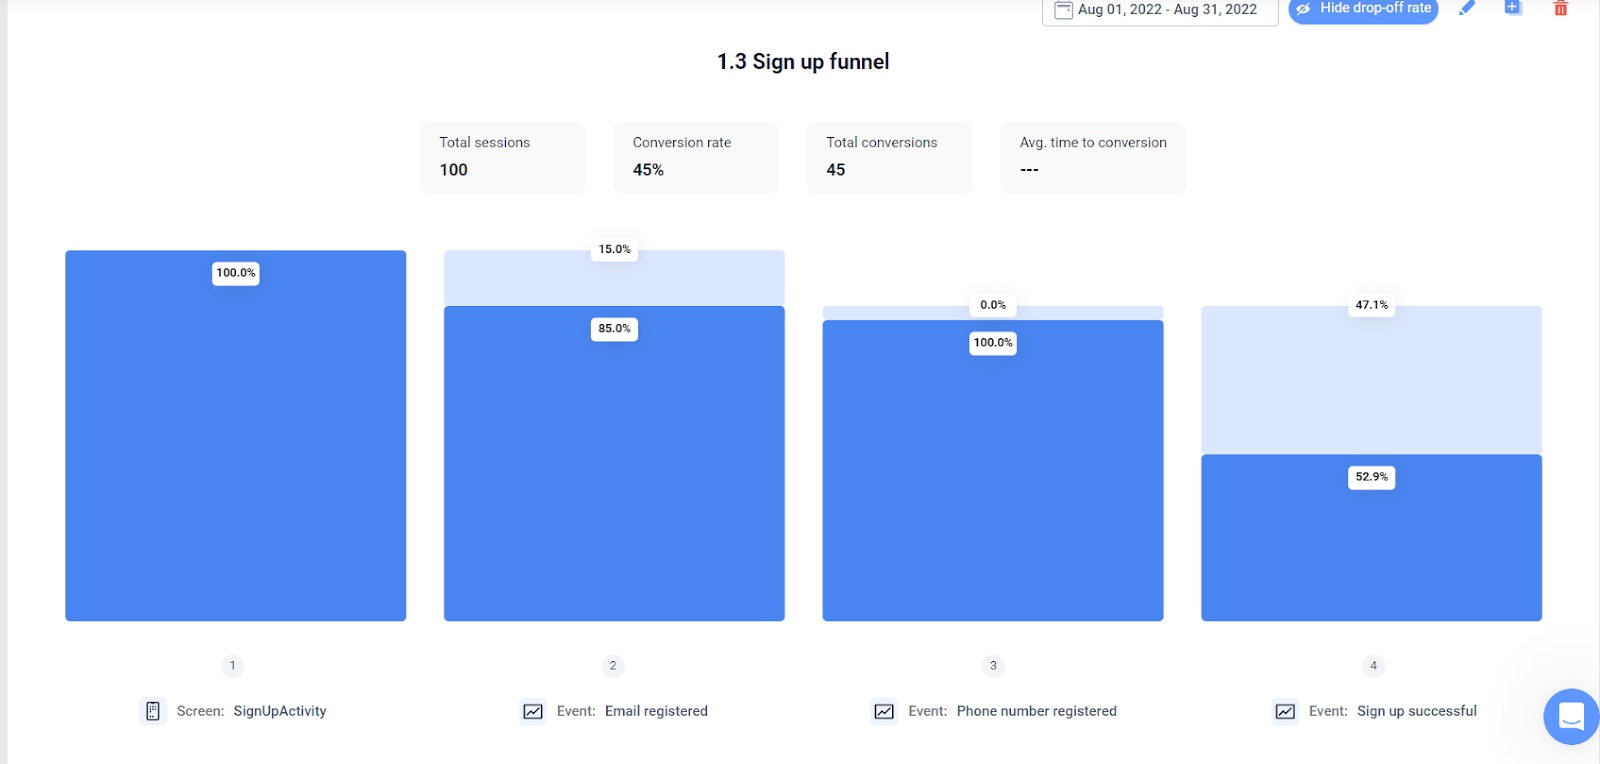Viewport: 1600px width, 764px height.
Task: Click the blue add-to-dashboard icon
Action: pyautogui.click(x=1512, y=7)
